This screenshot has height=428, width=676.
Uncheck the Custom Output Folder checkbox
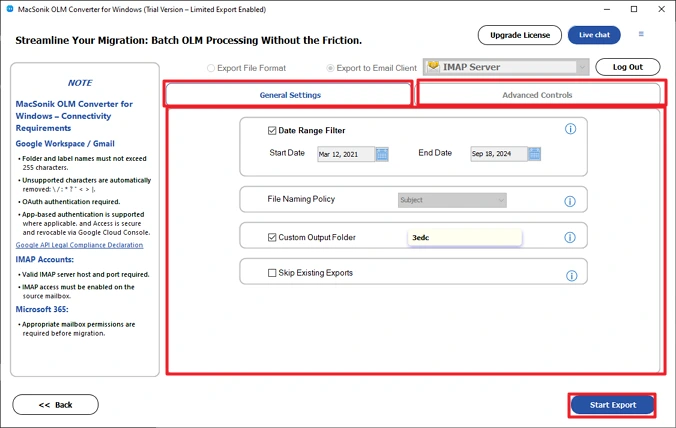(272, 237)
